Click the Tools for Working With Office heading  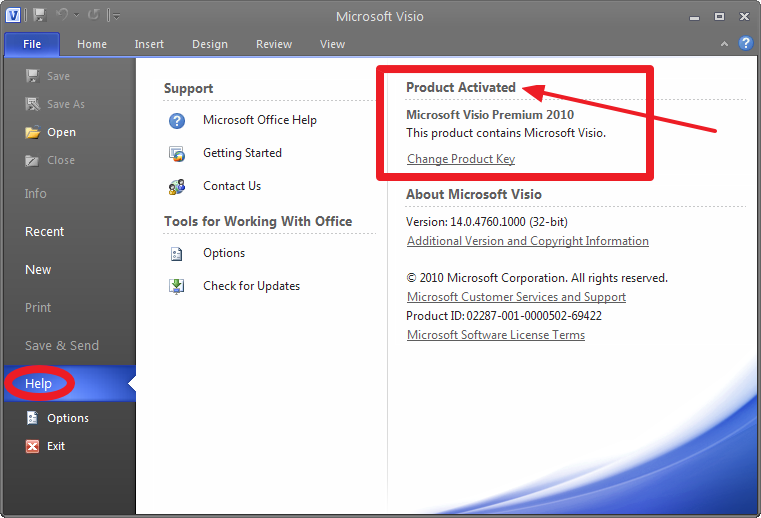pyautogui.click(x=258, y=221)
